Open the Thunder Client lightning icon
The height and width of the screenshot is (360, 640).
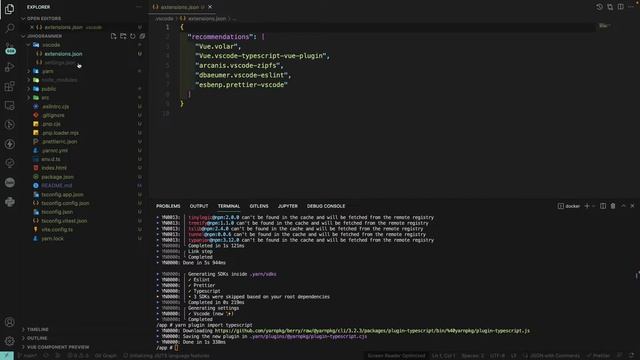(x=10, y=144)
